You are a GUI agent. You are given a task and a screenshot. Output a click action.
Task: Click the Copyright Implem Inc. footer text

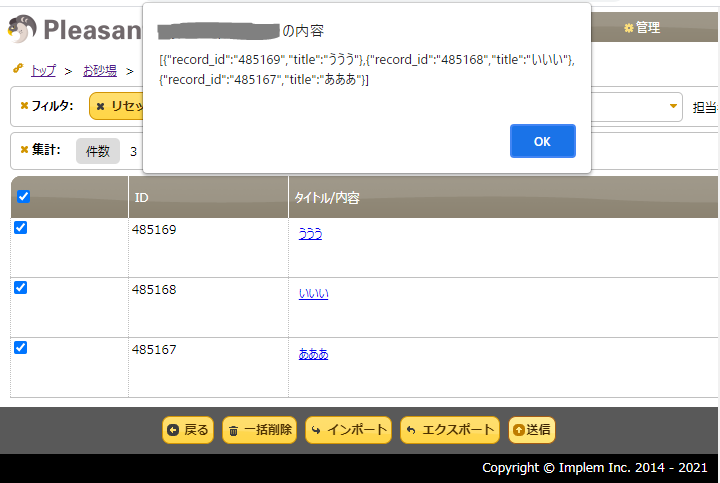(595, 467)
